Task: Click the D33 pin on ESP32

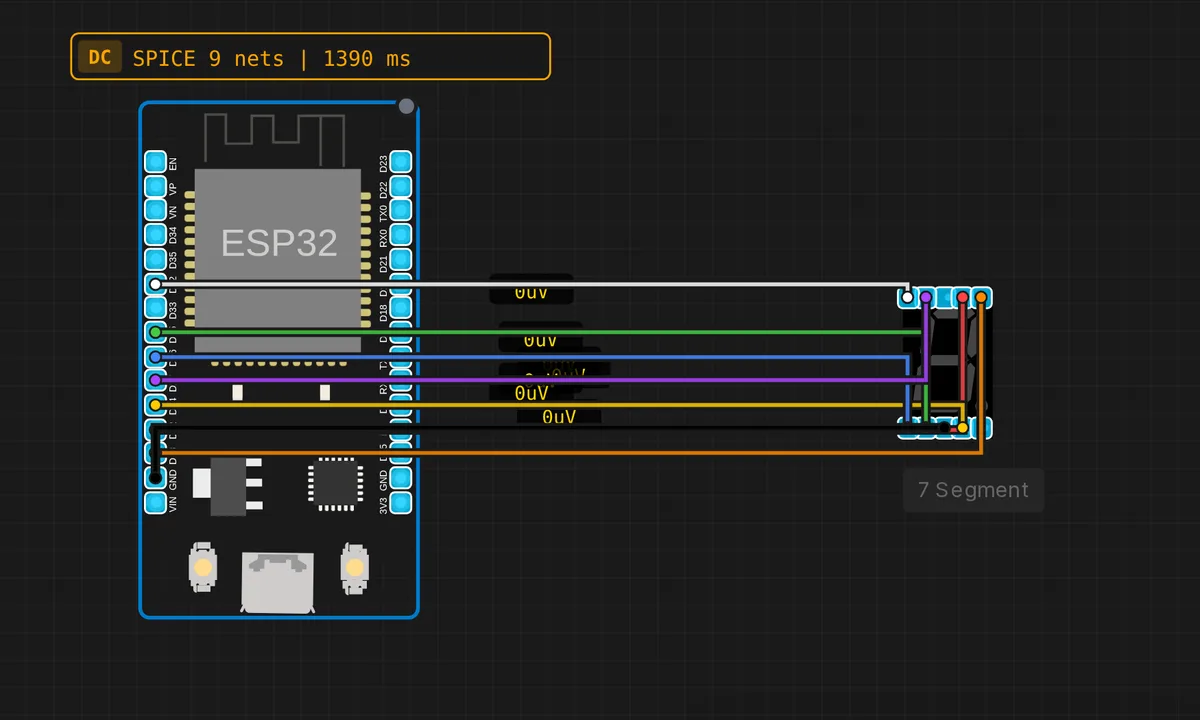Action: pyautogui.click(x=155, y=308)
